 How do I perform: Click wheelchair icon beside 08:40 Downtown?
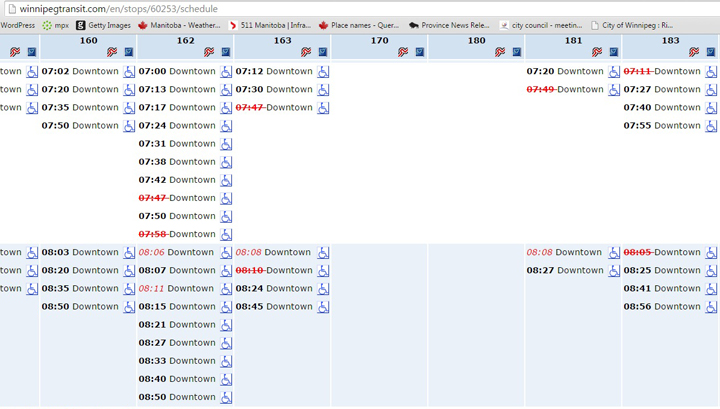226,379
